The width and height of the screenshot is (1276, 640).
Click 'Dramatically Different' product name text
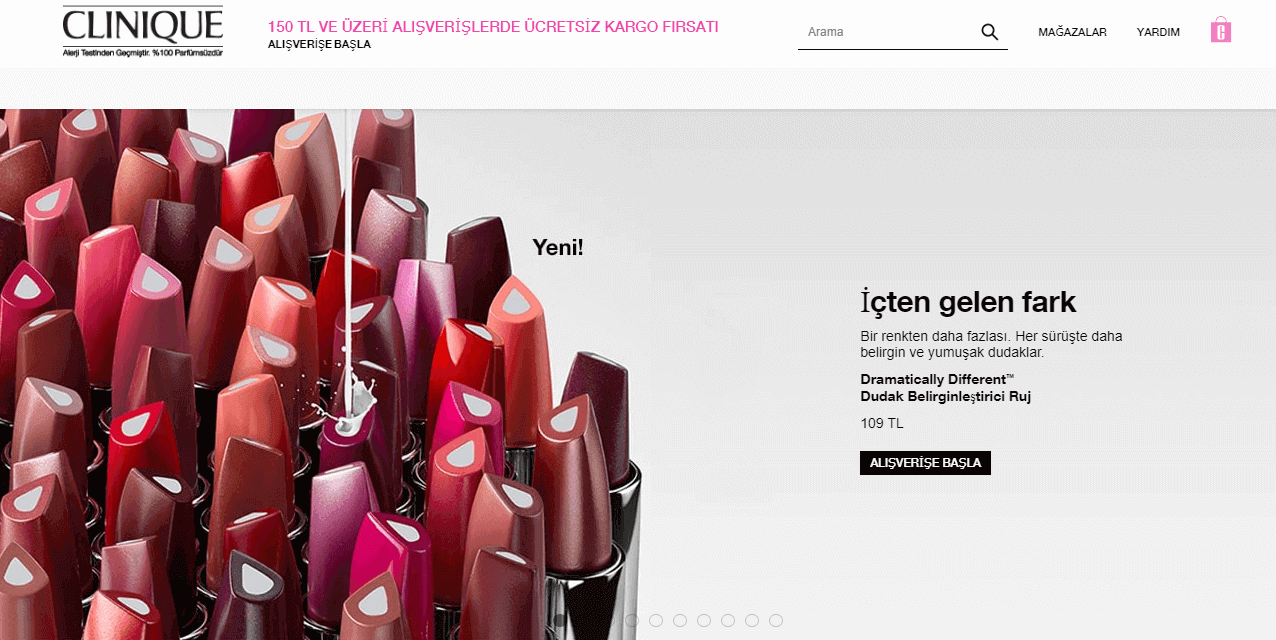(945, 388)
